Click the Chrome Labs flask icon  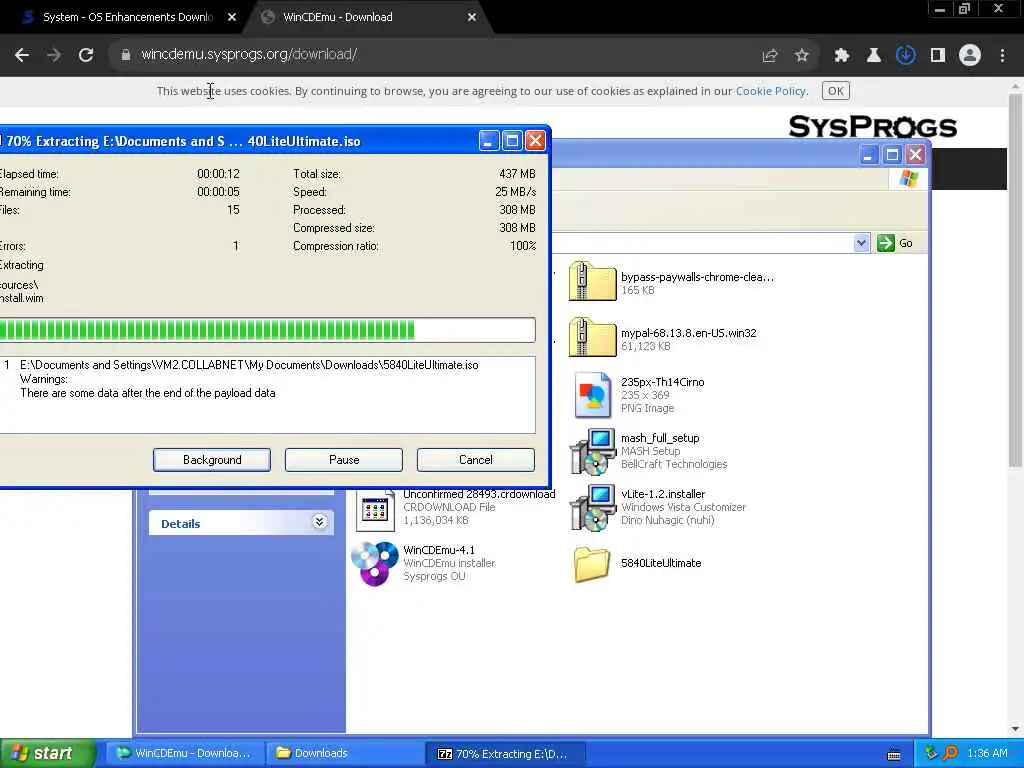click(x=873, y=56)
